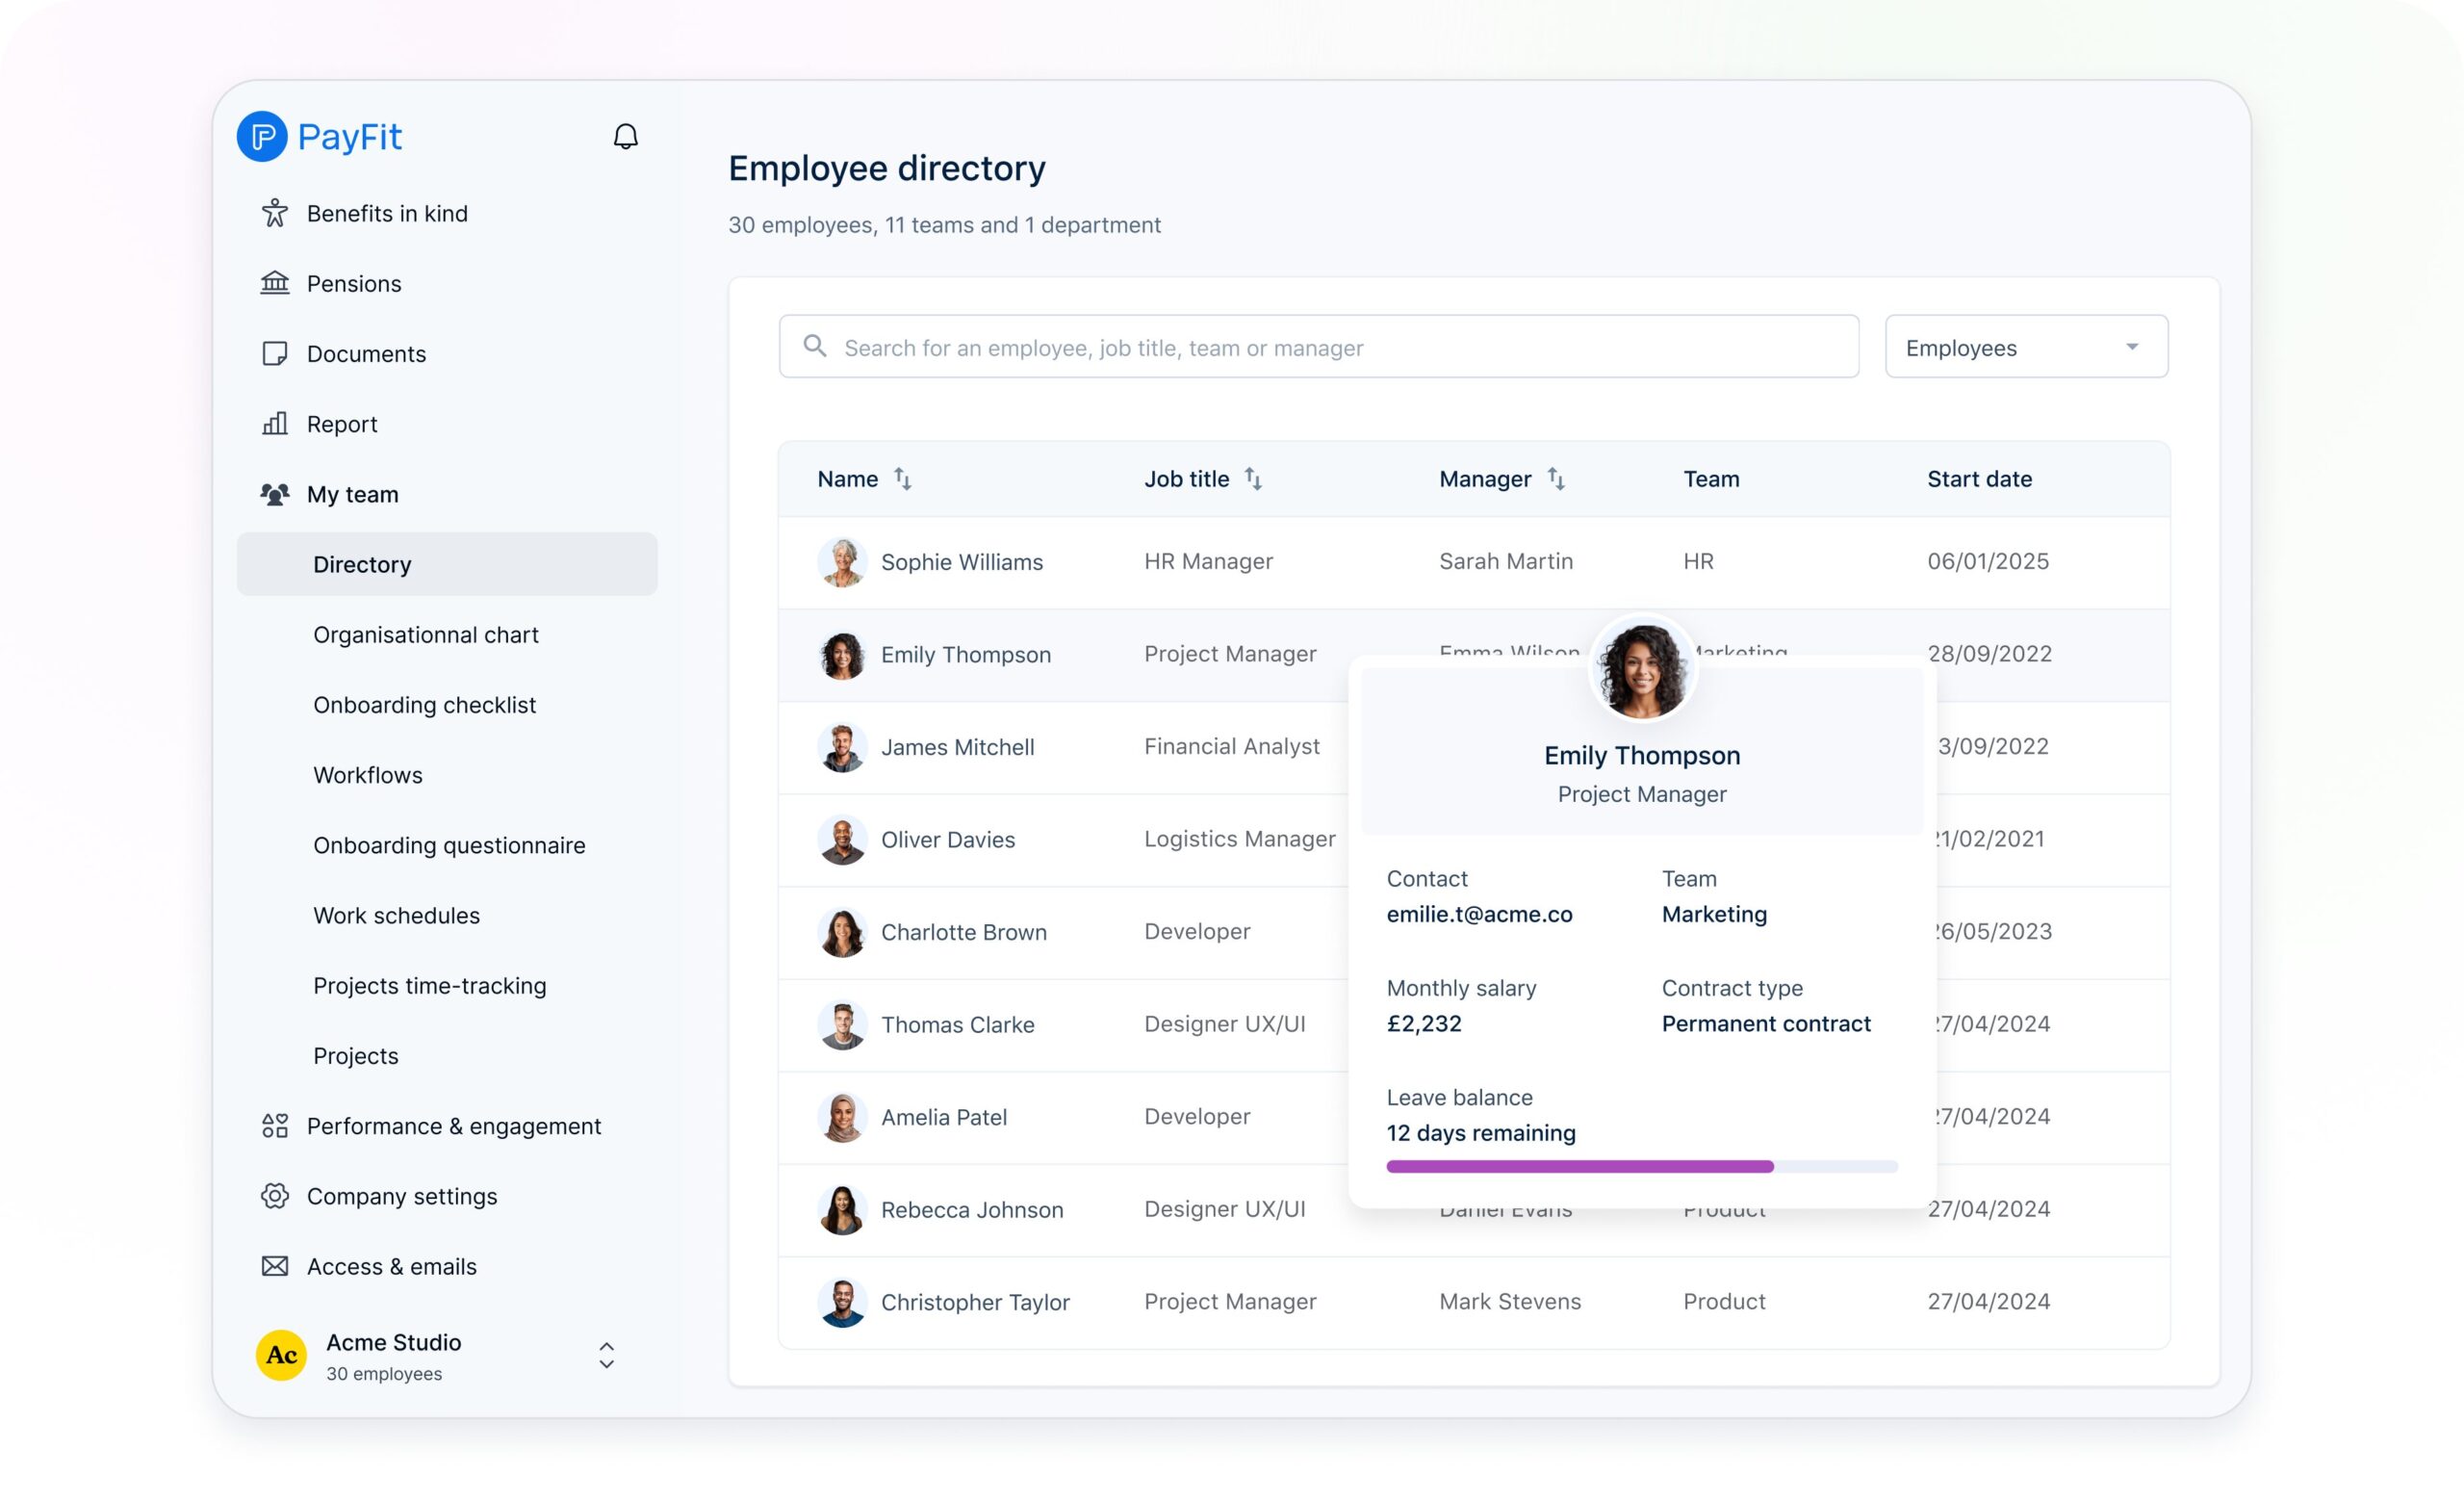Click the Access & emails envelope icon
The height and width of the screenshot is (1501, 2464).
point(274,1266)
